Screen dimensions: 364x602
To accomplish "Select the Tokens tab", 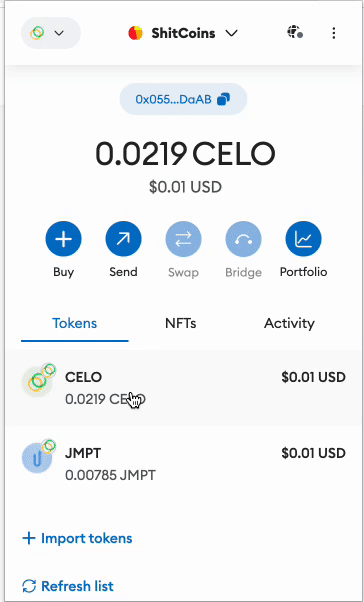I will click(74, 323).
